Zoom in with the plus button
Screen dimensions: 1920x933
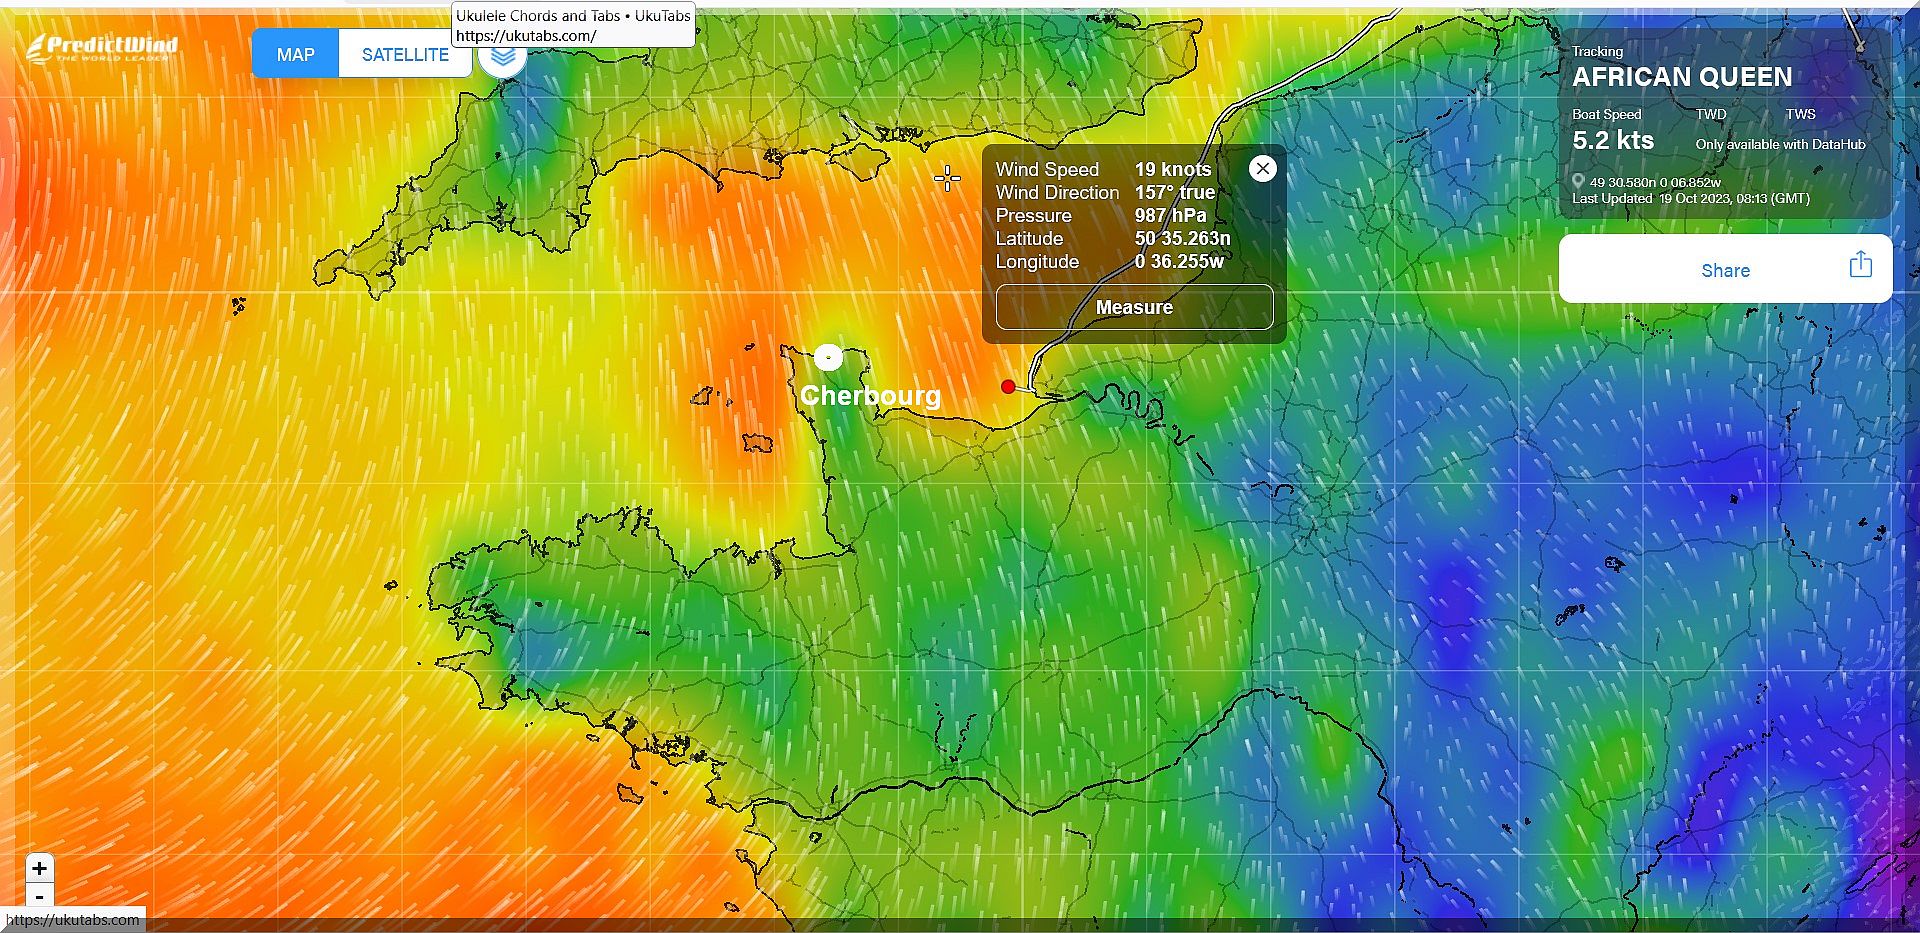[39, 868]
